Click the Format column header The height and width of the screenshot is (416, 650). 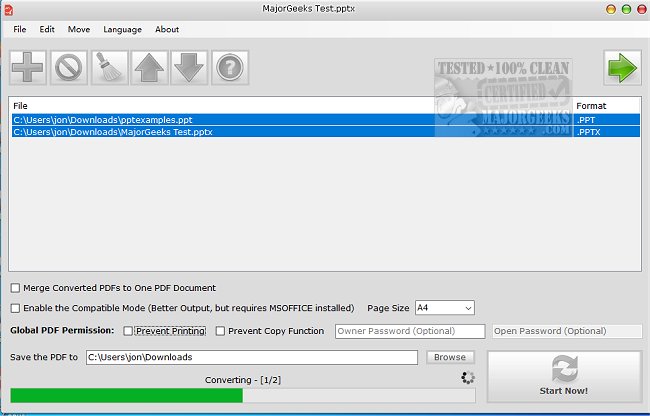[591, 106]
